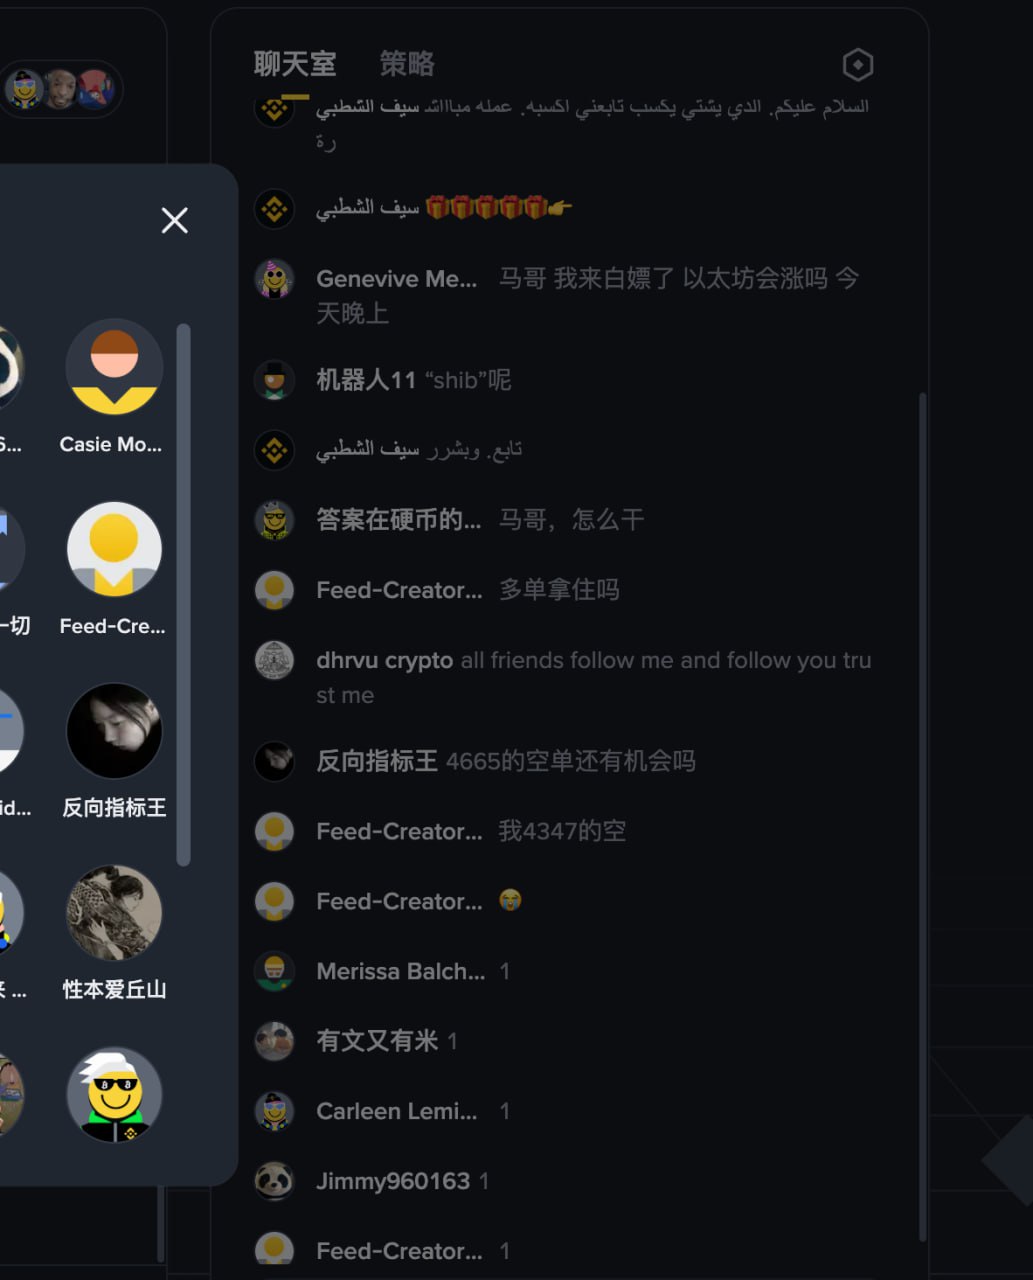Close the user list panel with X
Image resolution: width=1033 pixels, height=1280 pixels.
point(175,221)
